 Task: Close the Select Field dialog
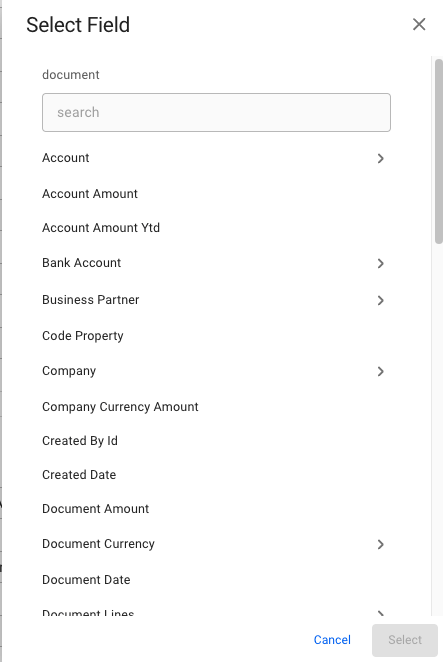tap(419, 24)
